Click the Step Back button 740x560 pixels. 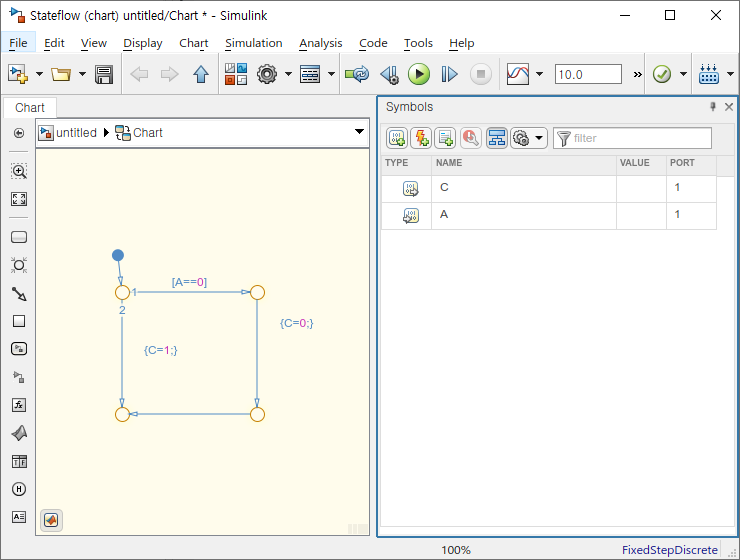390,74
